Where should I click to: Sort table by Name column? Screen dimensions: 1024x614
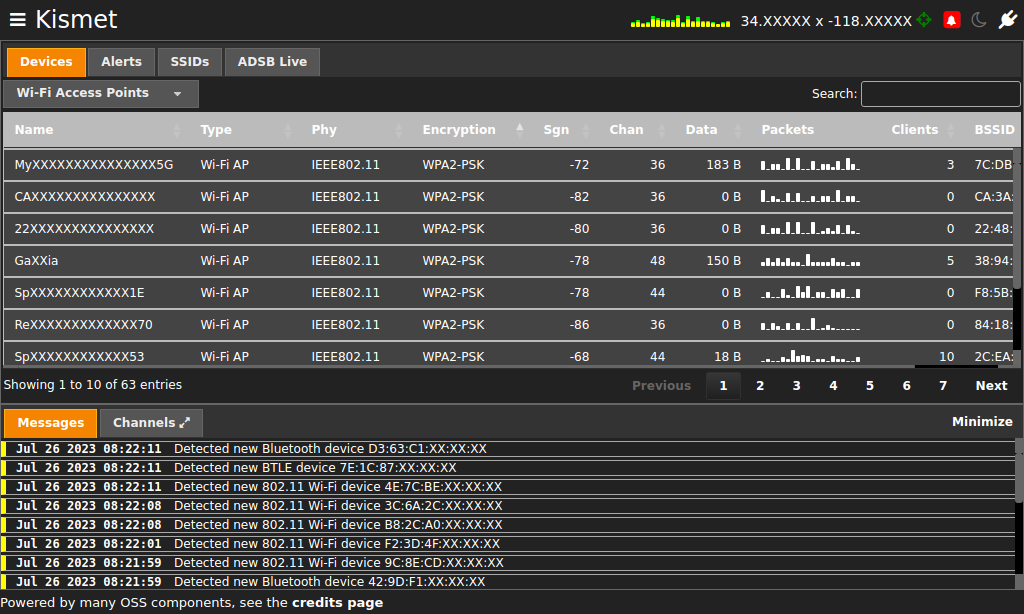(x=97, y=130)
